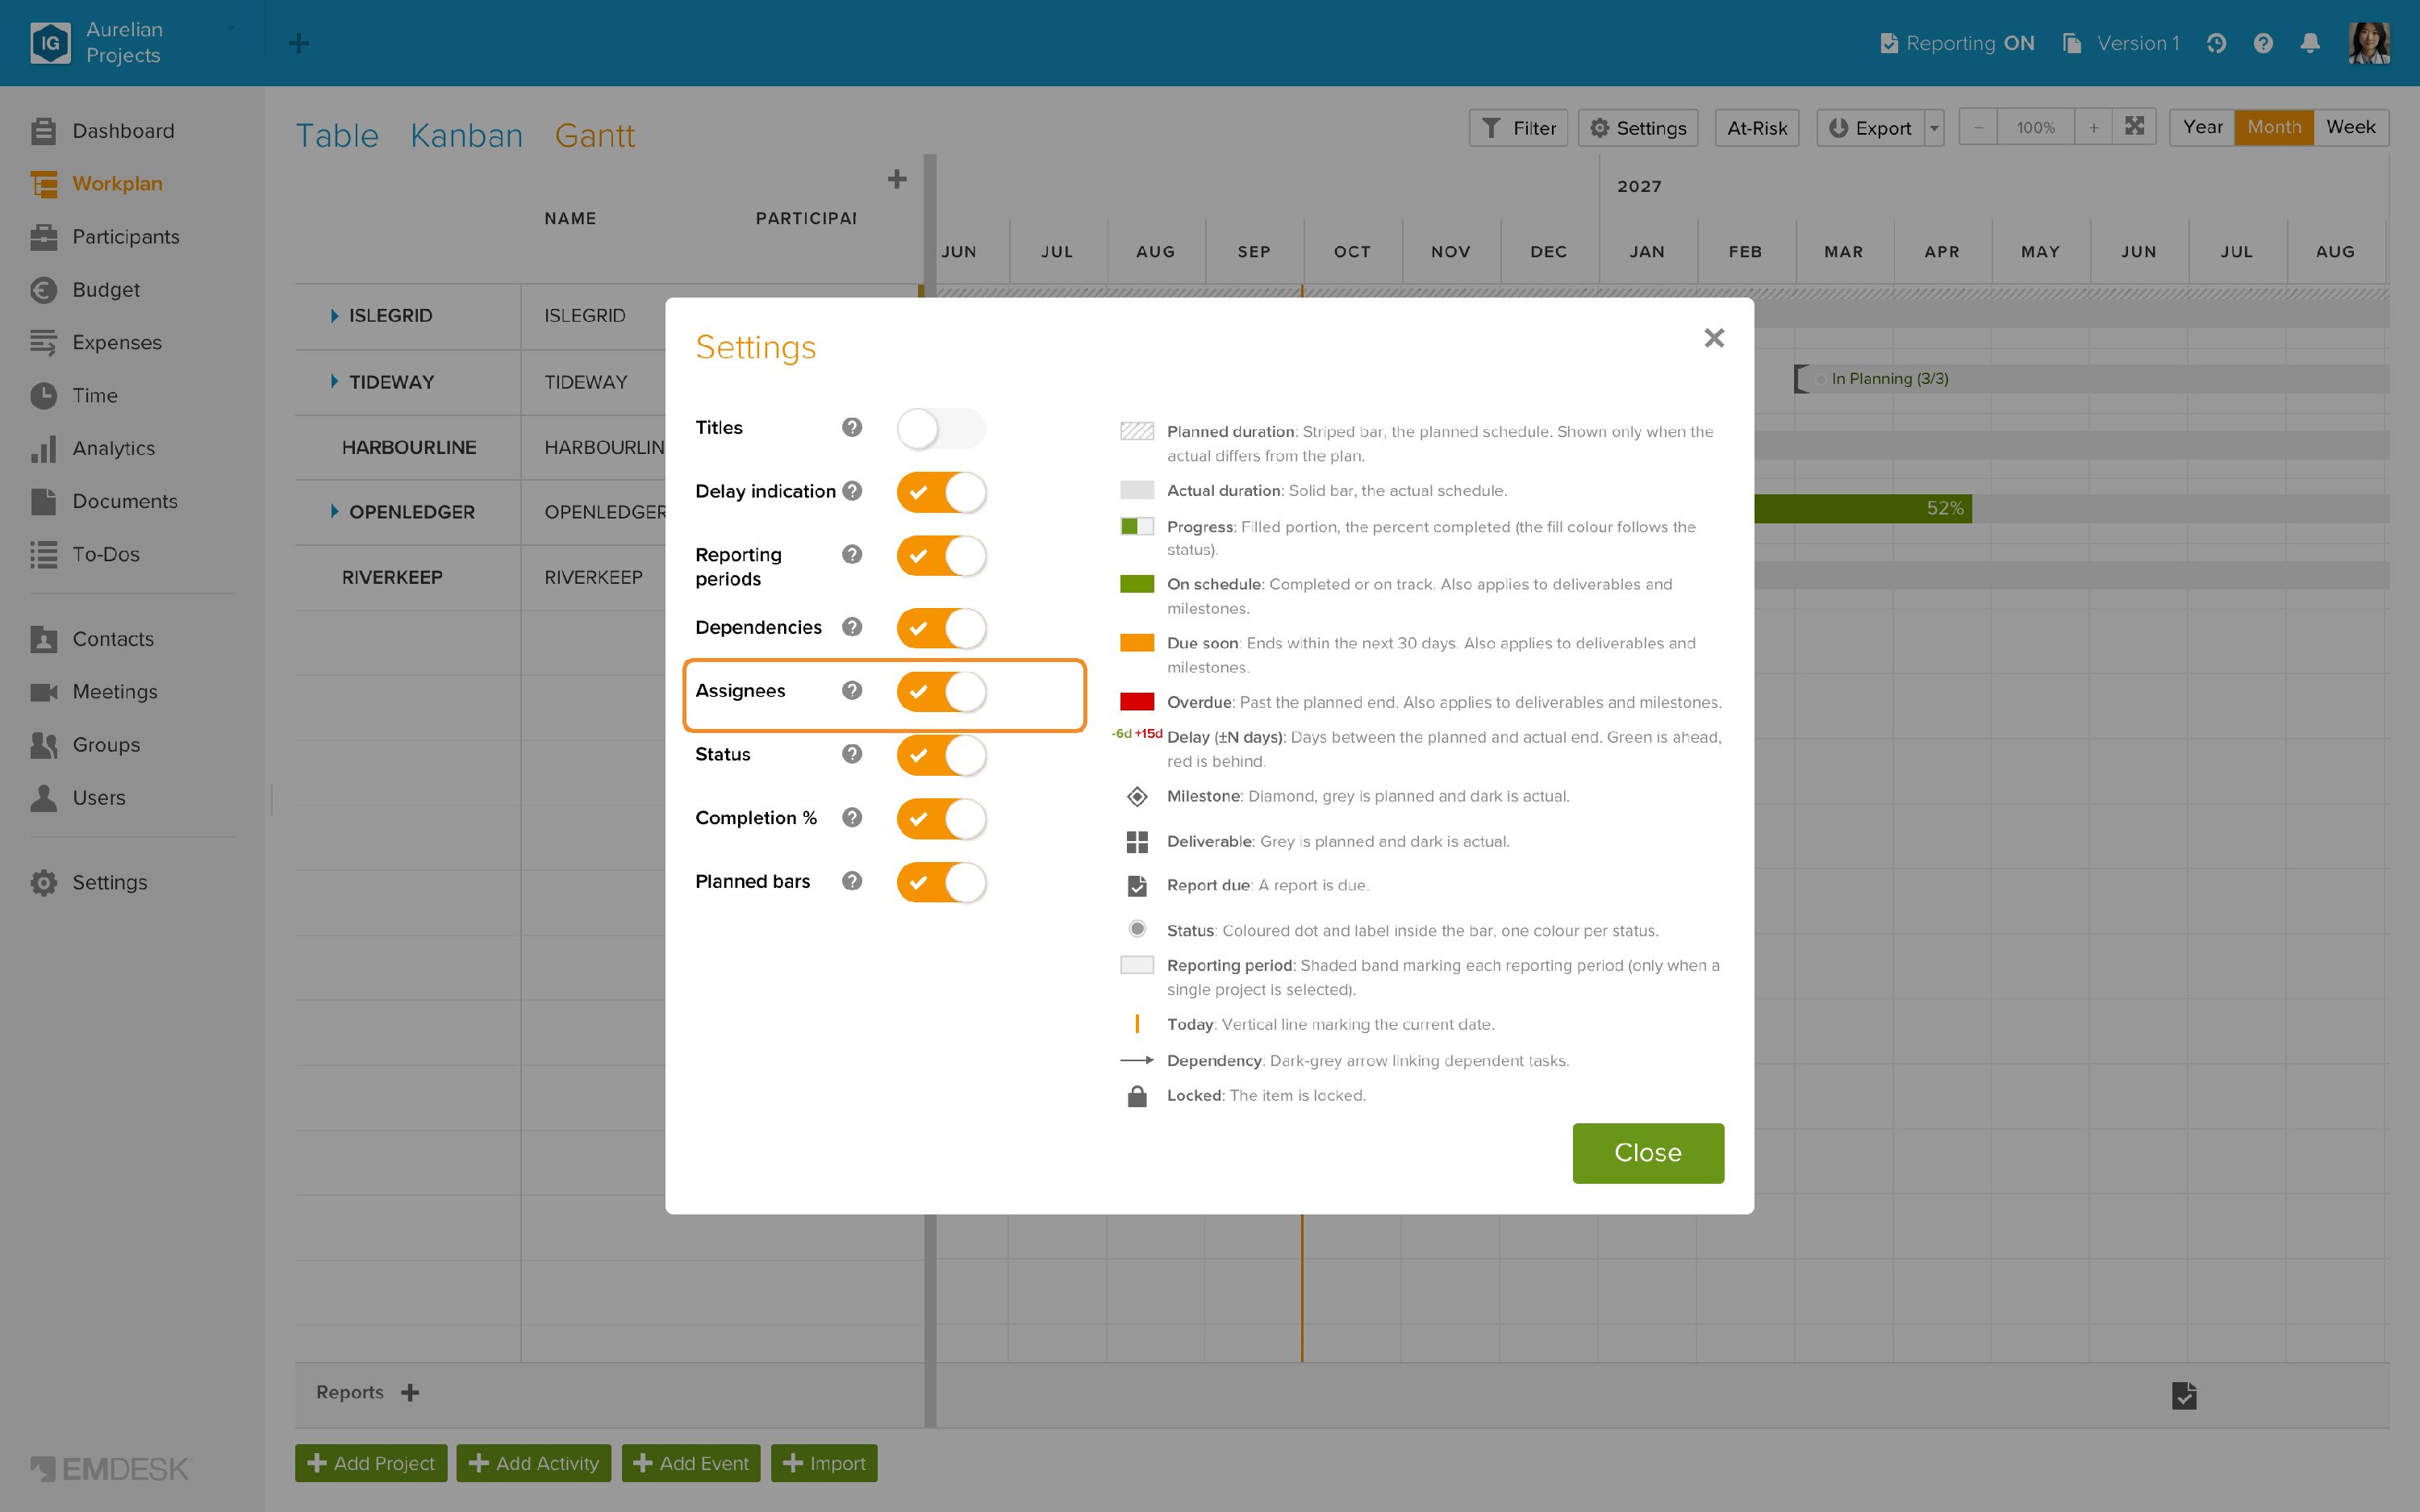The width and height of the screenshot is (2420, 1512).
Task: Click the green Close button
Action: click(1648, 1153)
